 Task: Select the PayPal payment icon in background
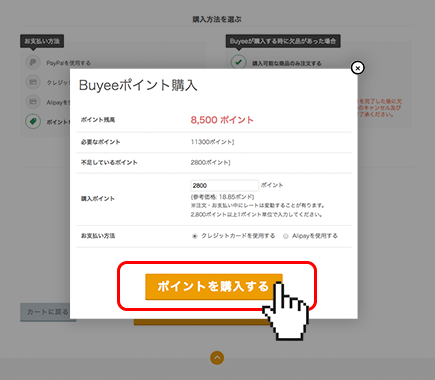(x=33, y=62)
